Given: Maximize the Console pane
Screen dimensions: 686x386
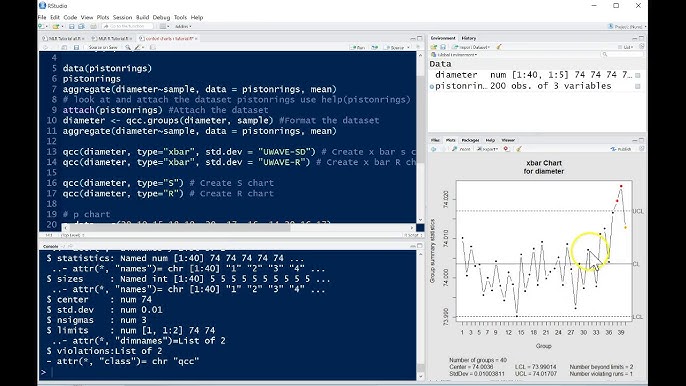Looking at the screenshot, I should (x=420, y=246).
